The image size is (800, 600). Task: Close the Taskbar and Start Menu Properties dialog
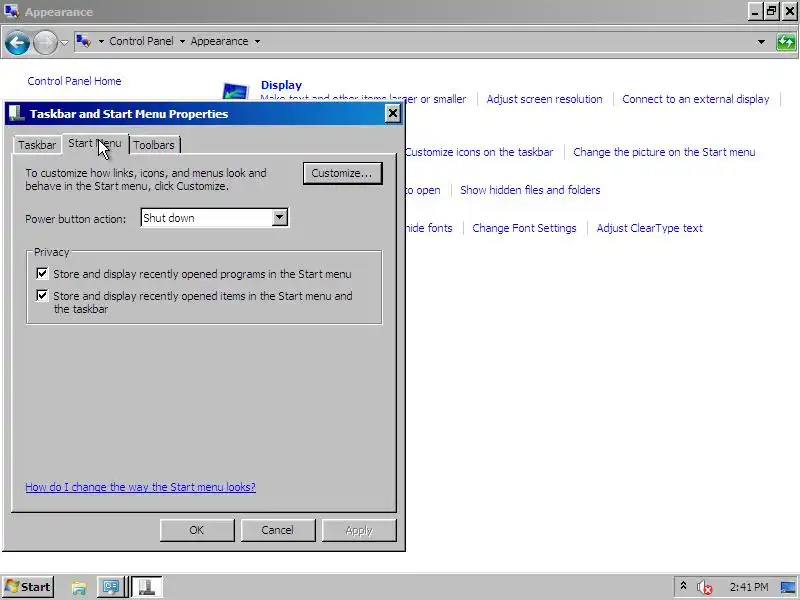tap(392, 113)
